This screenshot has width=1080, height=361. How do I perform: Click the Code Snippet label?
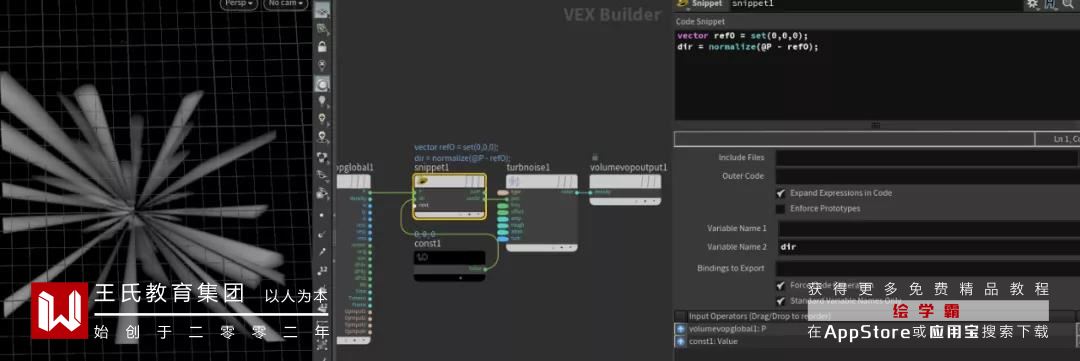click(x=701, y=21)
